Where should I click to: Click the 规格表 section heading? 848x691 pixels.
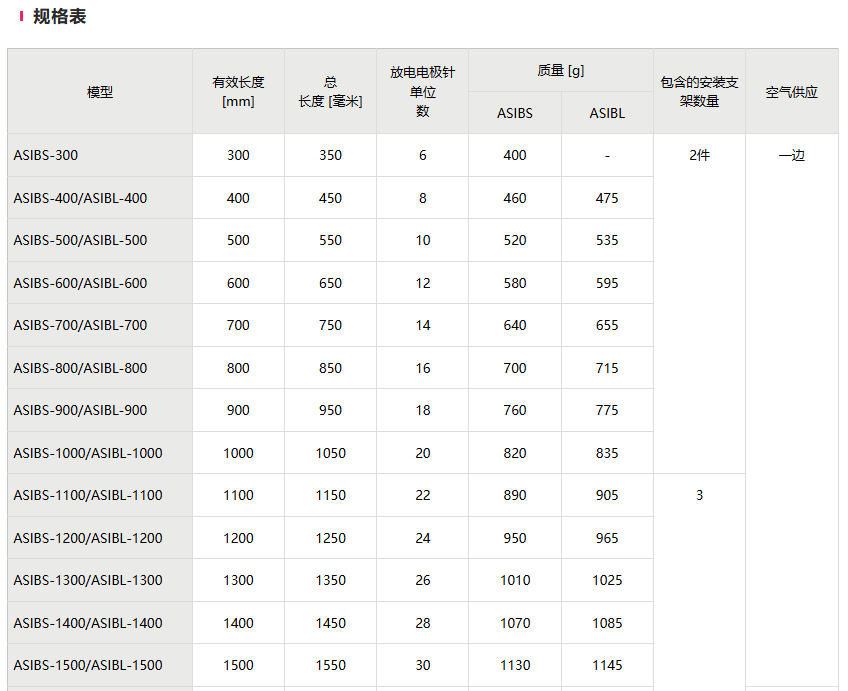(59, 17)
